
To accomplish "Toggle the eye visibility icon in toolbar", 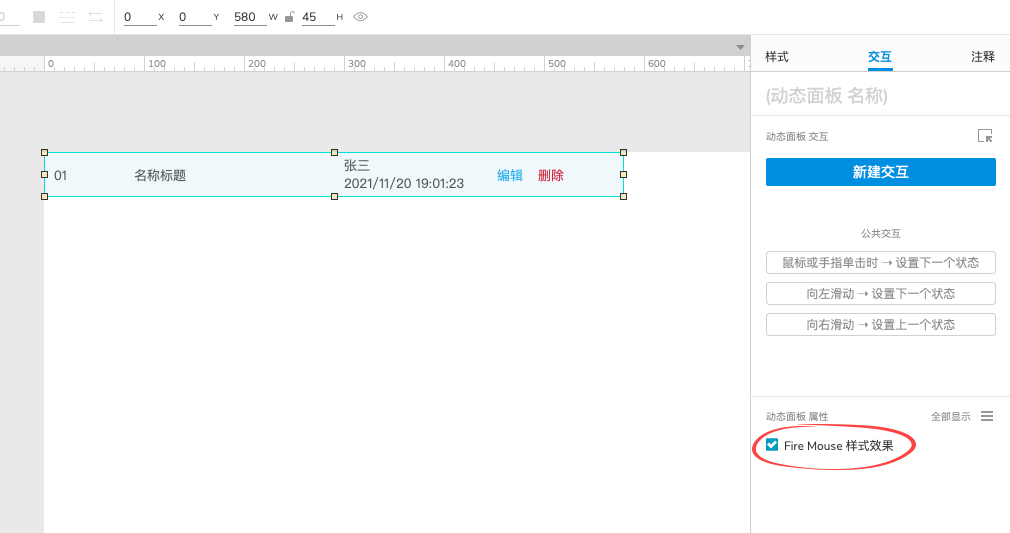I will [x=360, y=17].
